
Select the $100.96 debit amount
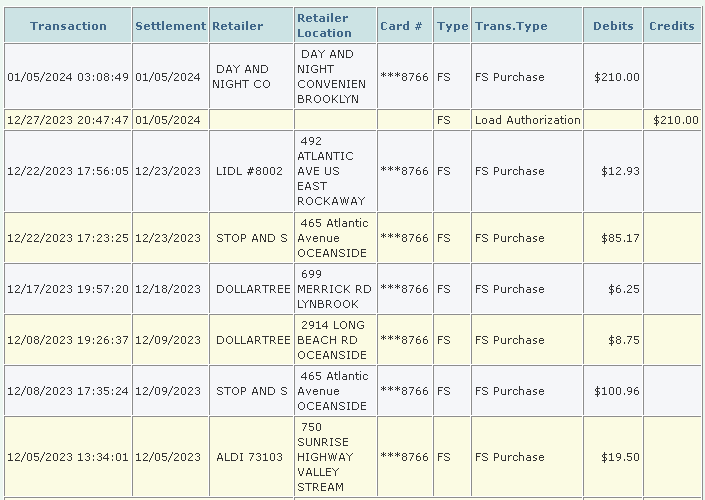[x=616, y=391]
